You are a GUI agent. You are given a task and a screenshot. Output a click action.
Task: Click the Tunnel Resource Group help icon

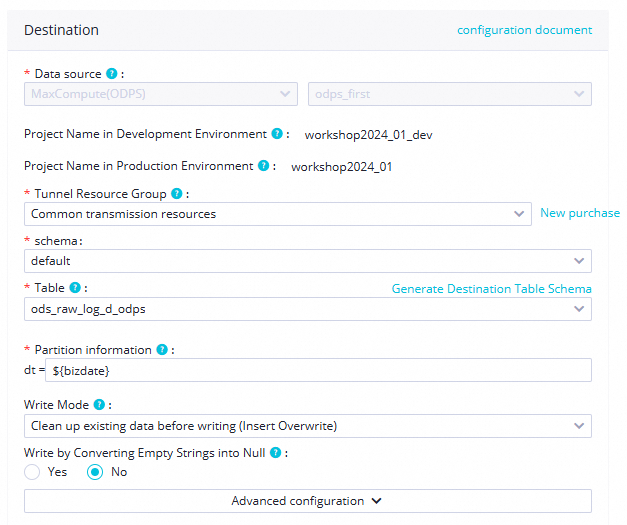pyautogui.click(x=176, y=193)
